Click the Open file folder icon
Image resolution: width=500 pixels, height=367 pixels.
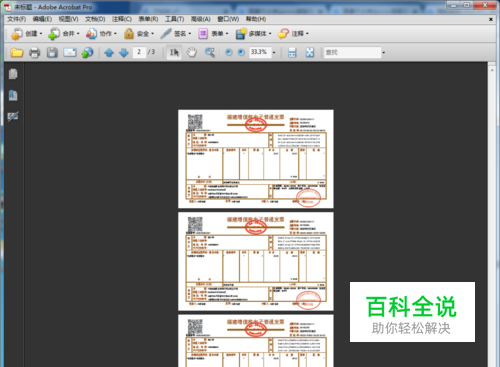tap(17, 52)
